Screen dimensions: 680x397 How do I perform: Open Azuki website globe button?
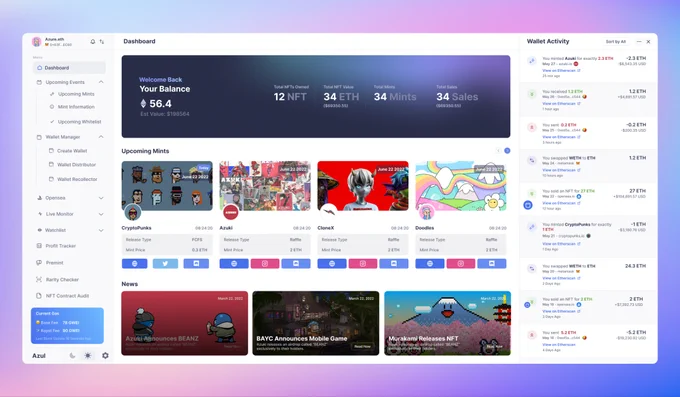[234, 263]
